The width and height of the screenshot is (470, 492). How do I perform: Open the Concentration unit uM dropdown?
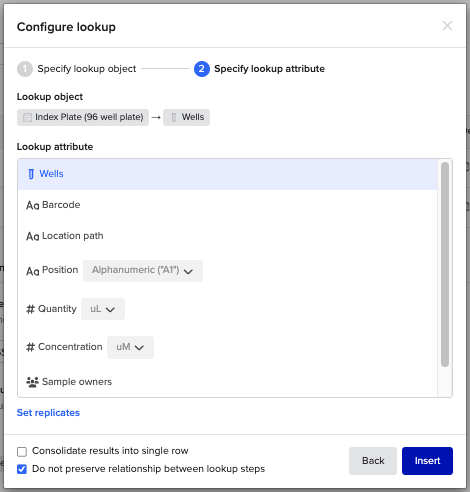[130, 347]
